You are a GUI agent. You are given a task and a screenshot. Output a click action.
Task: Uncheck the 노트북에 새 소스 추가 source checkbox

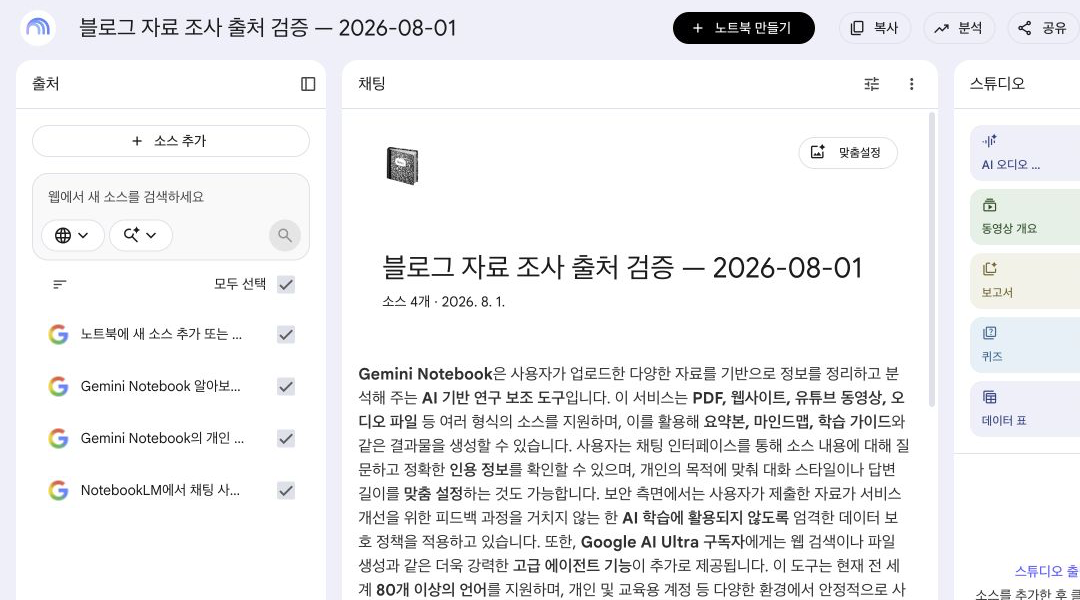coord(286,334)
